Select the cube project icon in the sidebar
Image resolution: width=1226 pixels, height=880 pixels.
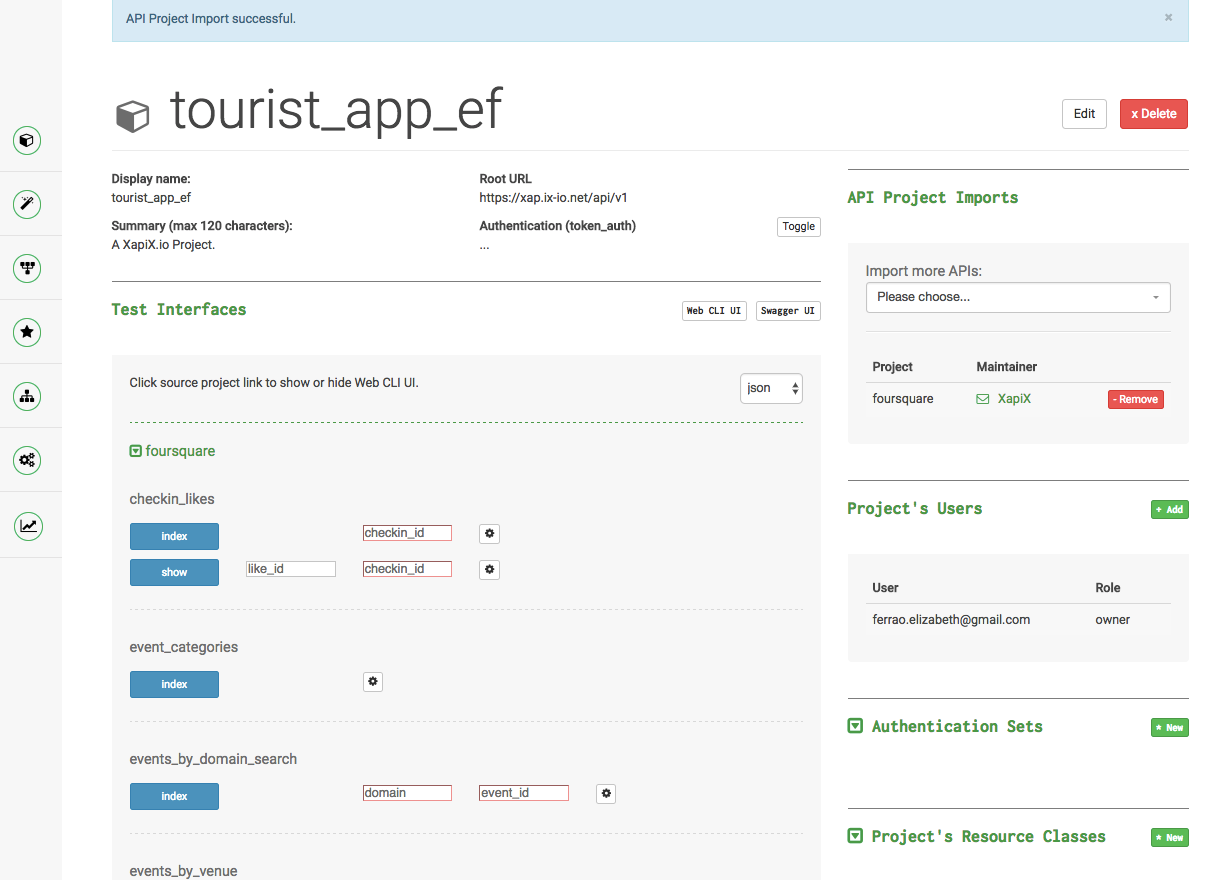click(27, 141)
